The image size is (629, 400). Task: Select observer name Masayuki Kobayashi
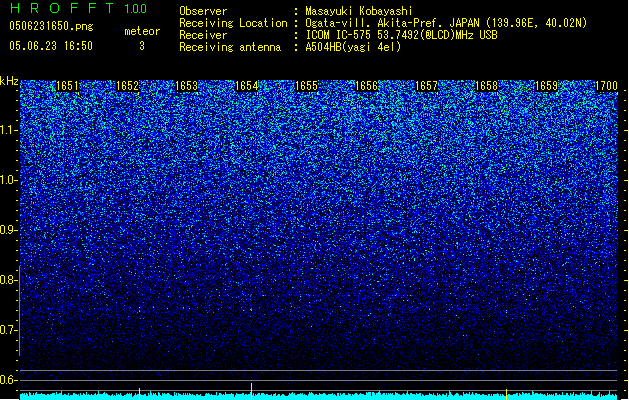pyautogui.click(x=359, y=11)
